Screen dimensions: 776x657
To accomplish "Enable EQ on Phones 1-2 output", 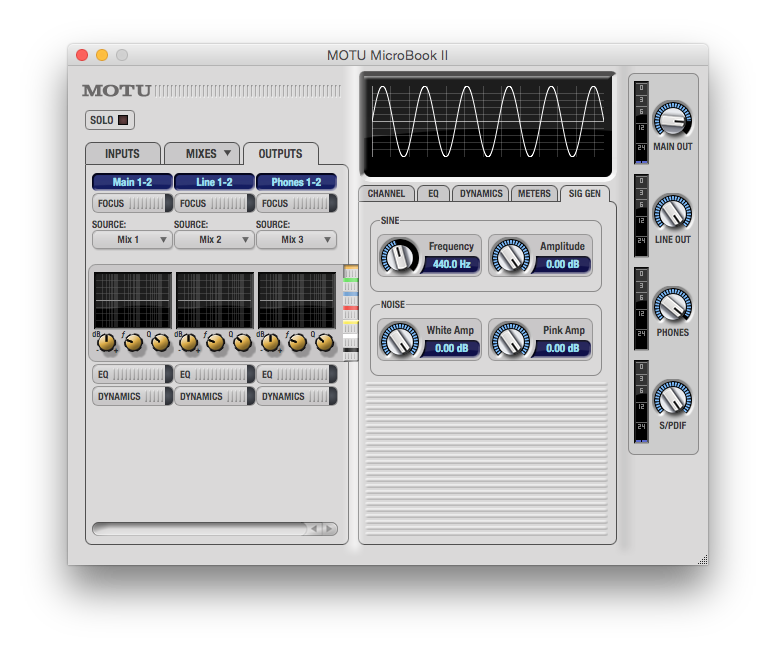I will click(296, 375).
